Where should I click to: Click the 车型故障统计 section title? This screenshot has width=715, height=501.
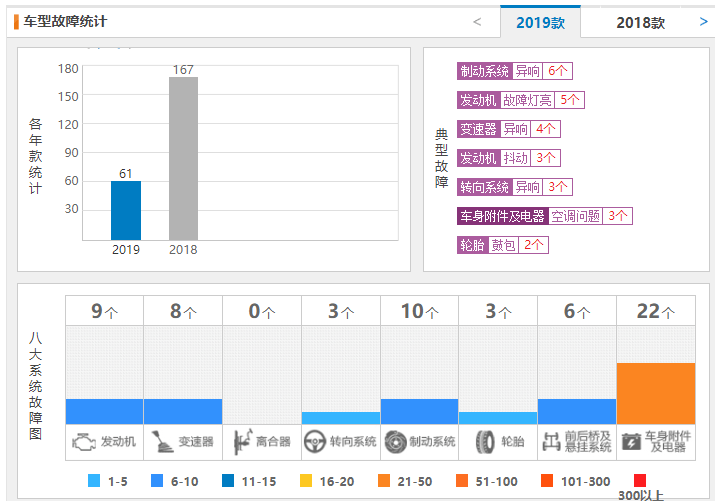[65, 21]
